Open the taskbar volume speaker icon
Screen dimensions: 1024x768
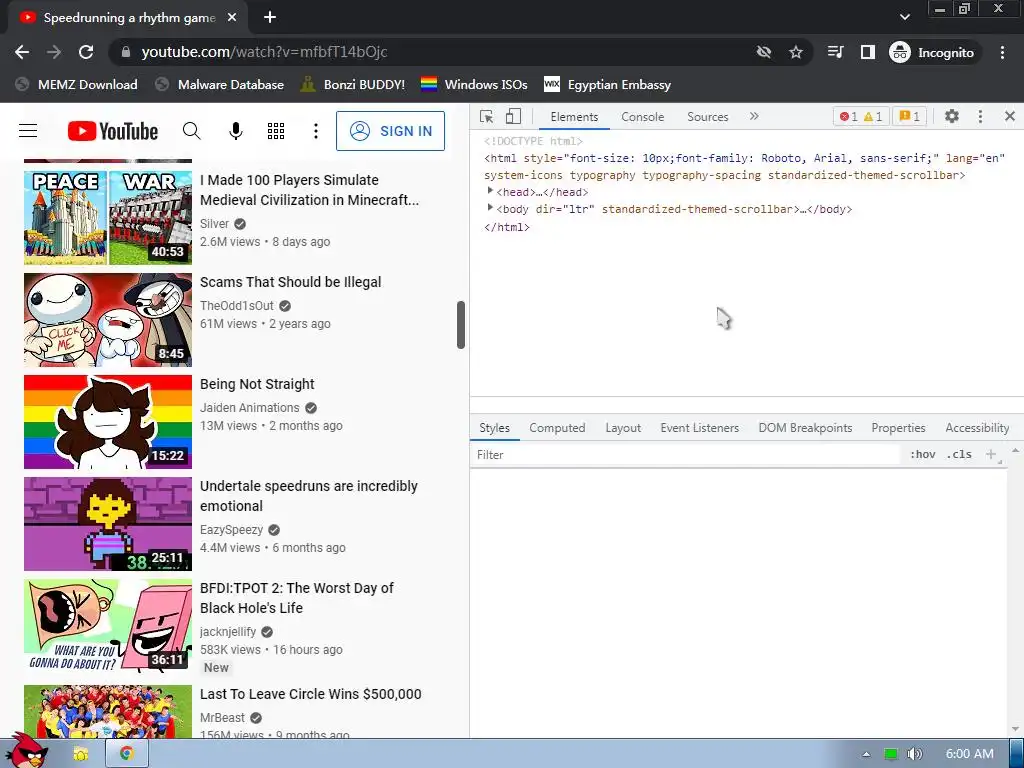(914, 754)
